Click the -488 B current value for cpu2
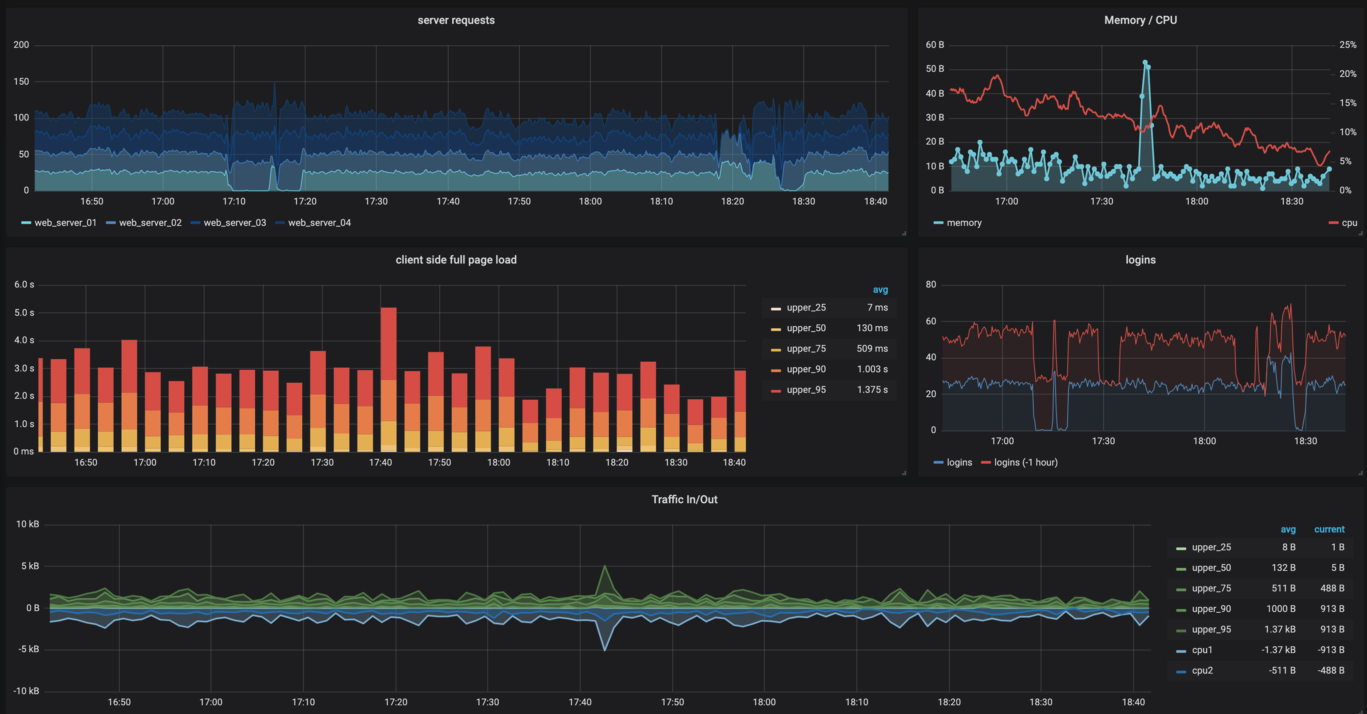1367x714 pixels. point(1331,671)
